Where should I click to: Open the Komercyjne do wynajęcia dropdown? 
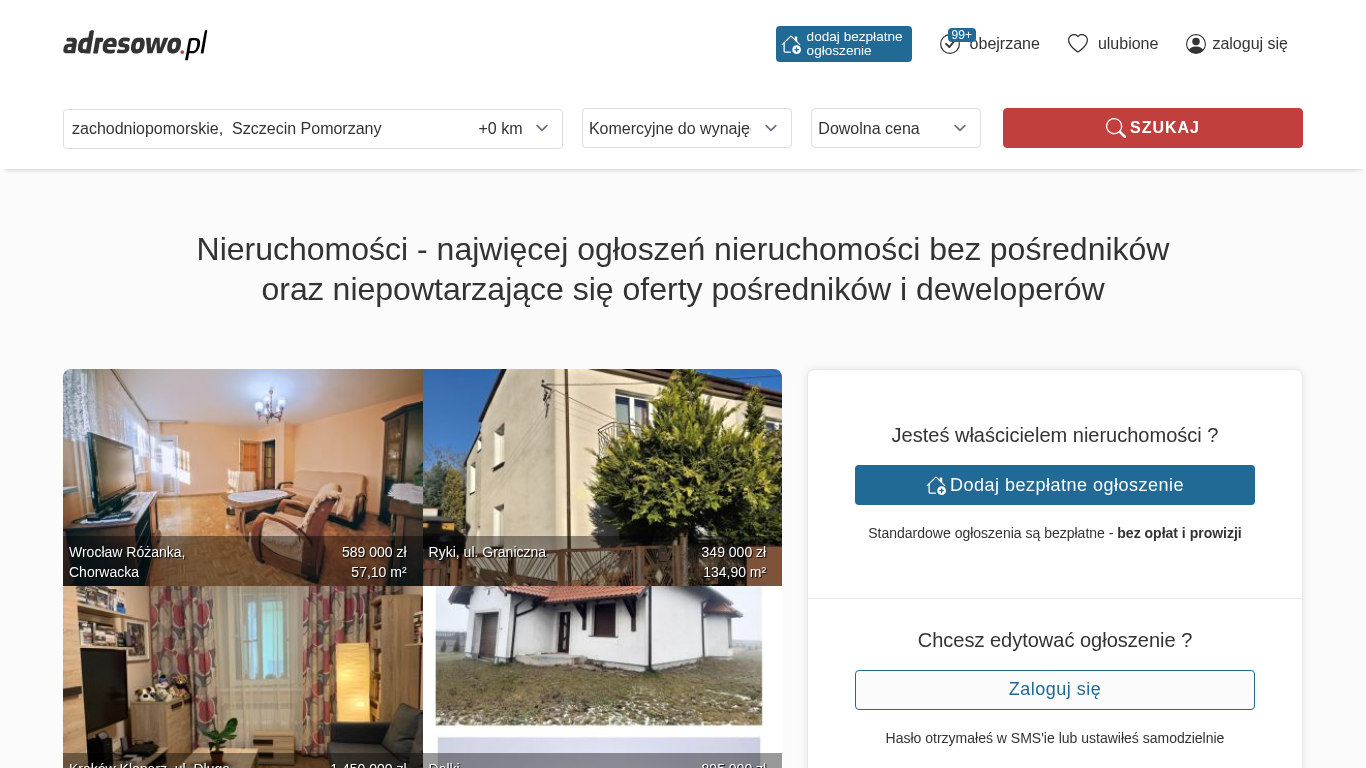coord(686,128)
